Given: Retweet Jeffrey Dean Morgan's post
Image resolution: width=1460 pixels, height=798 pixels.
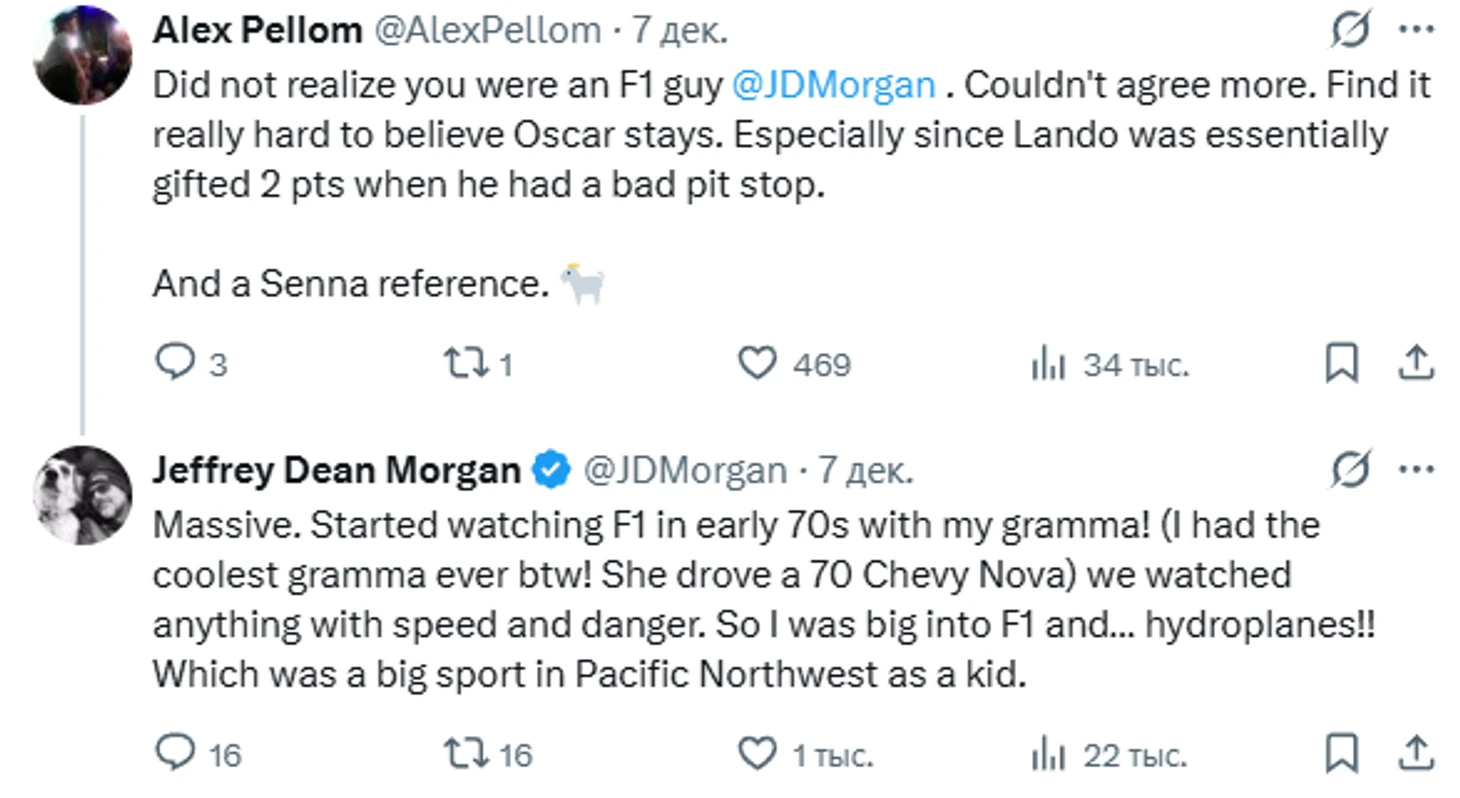Looking at the screenshot, I should (465, 753).
